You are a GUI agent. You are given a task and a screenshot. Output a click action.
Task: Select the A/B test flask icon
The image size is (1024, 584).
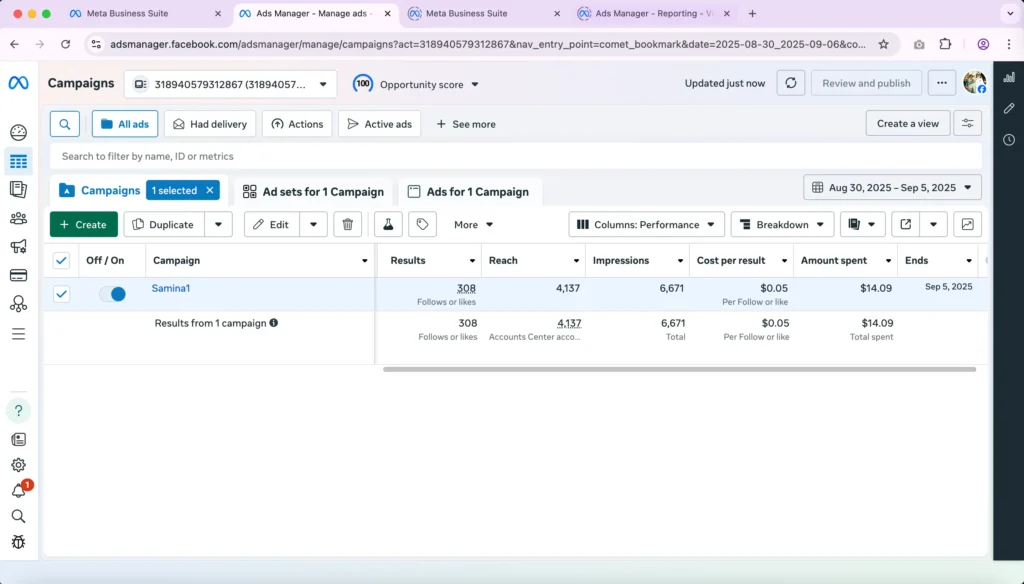click(387, 224)
